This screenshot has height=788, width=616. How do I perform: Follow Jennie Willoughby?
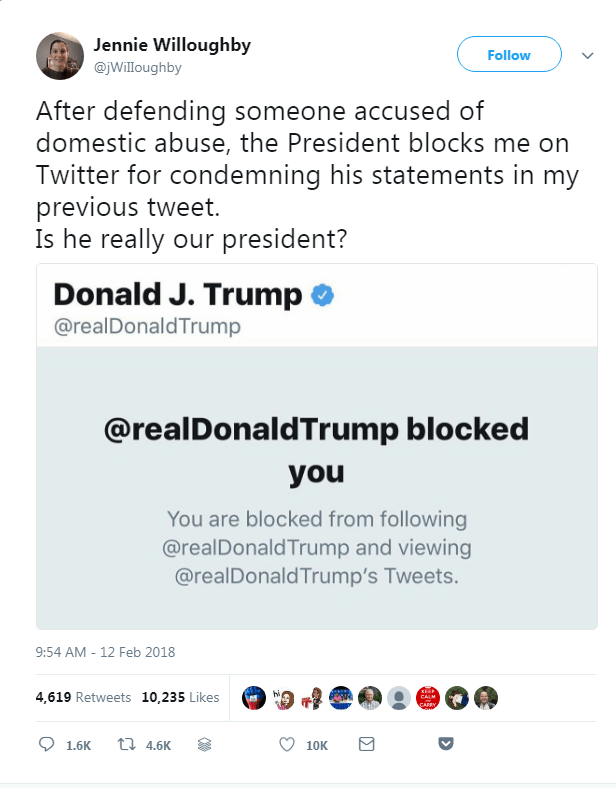pyautogui.click(x=509, y=55)
